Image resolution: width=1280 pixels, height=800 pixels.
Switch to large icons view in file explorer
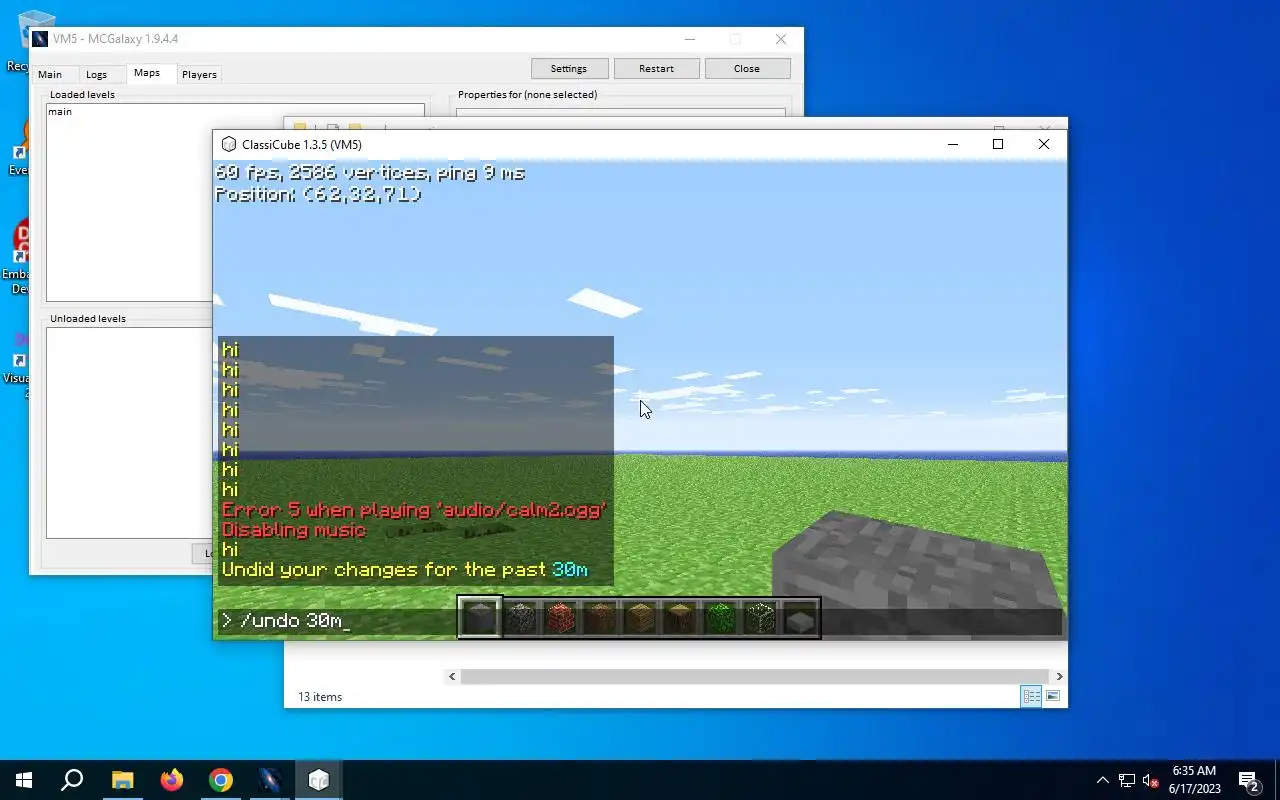click(x=1052, y=696)
